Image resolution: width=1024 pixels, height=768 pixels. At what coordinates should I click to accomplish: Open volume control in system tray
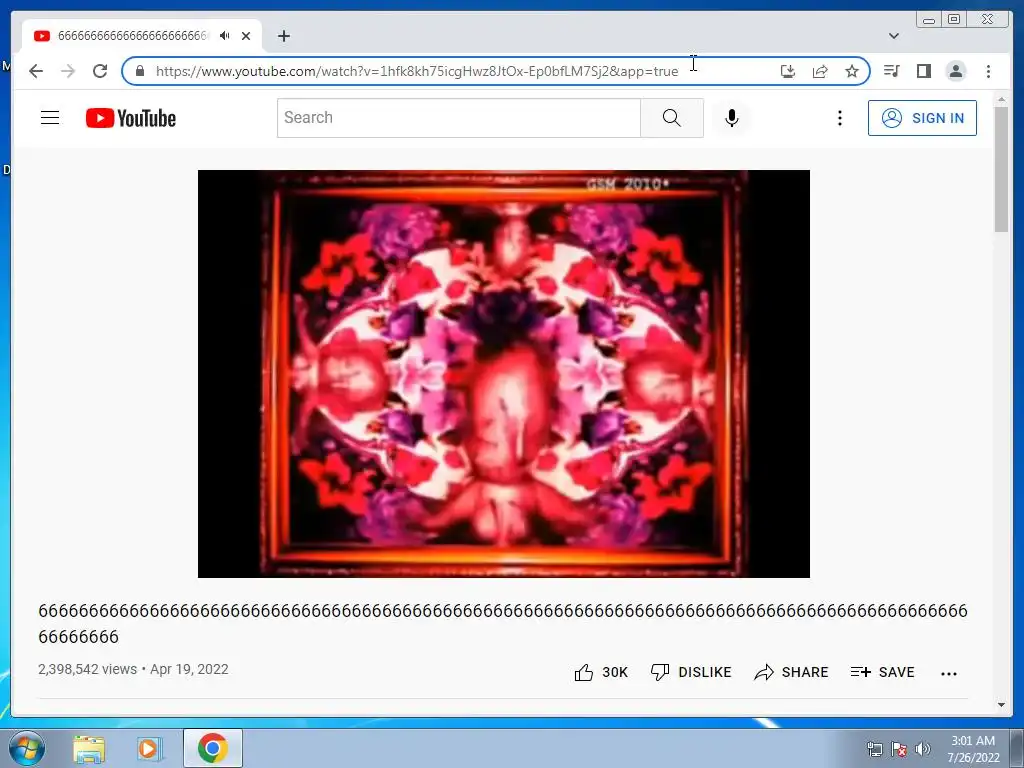pos(923,749)
